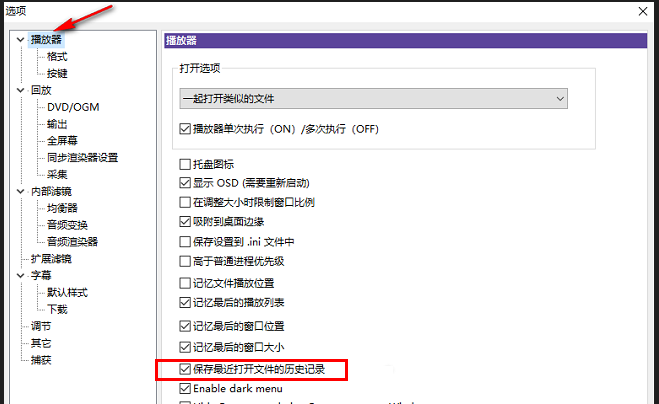Collapse the 播放器 tree node
The height and width of the screenshot is (404, 659).
click(20, 40)
